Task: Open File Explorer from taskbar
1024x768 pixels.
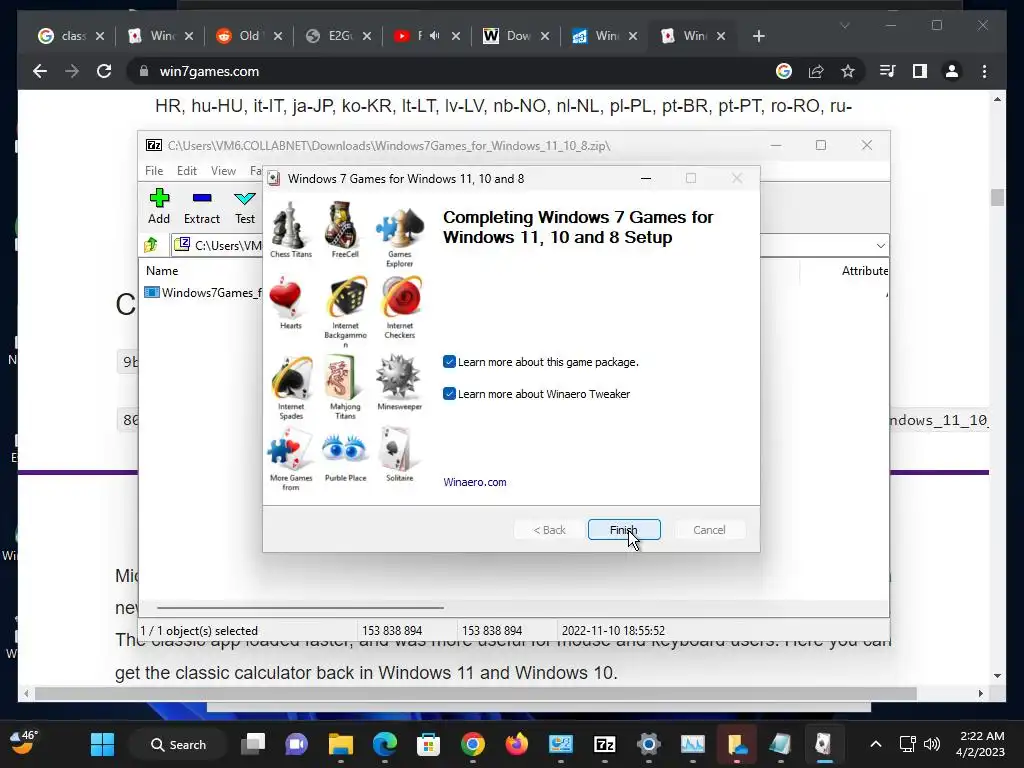Action: pos(340,744)
